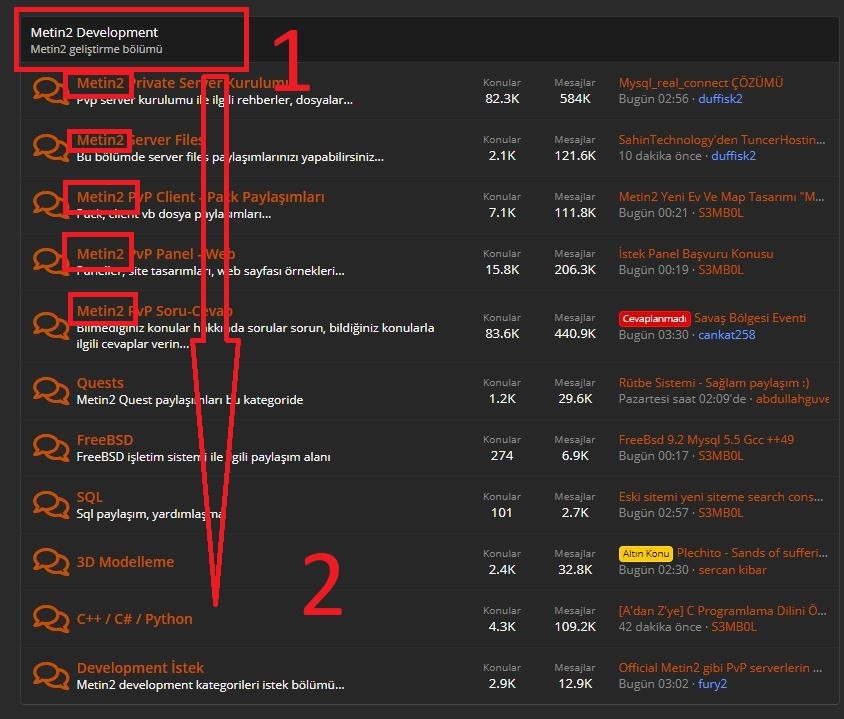
Task: Click the chat icon beside Quests
Action: tap(51, 391)
